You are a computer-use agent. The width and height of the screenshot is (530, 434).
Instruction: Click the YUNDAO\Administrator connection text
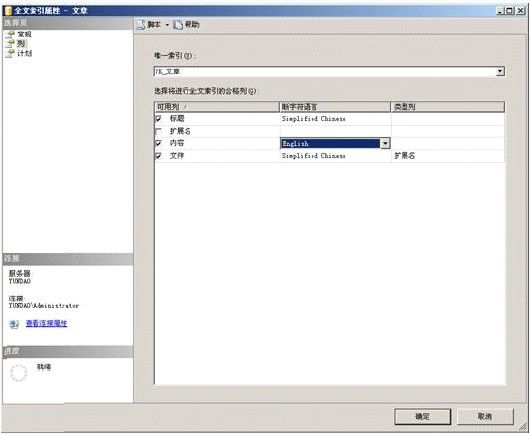coord(44,306)
